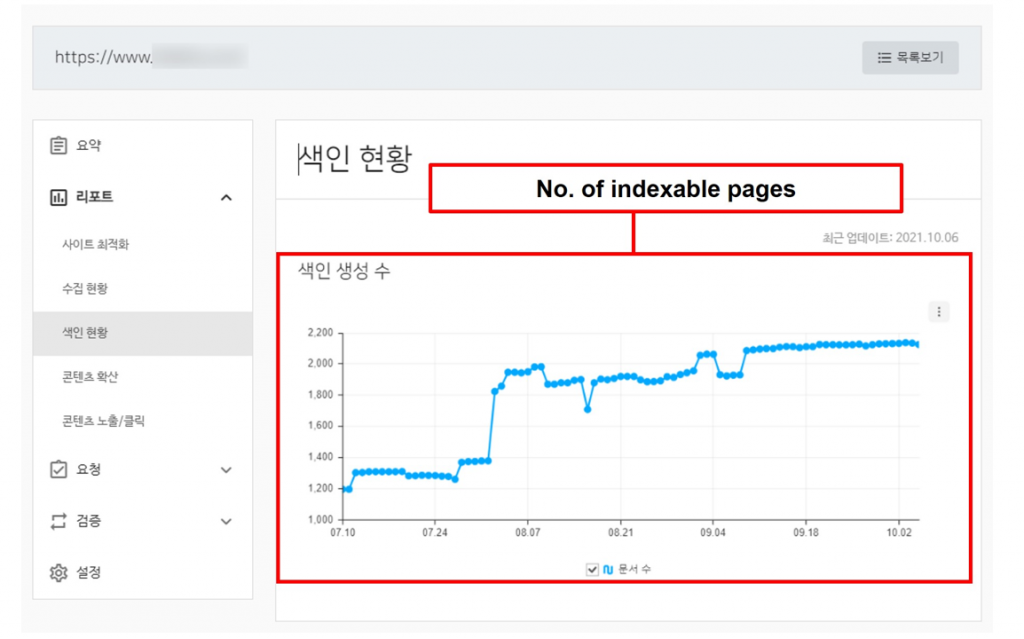Collapse the 리포트 section chevron
The width and height of the screenshot is (1024, 639).
(x=226, y=197)
